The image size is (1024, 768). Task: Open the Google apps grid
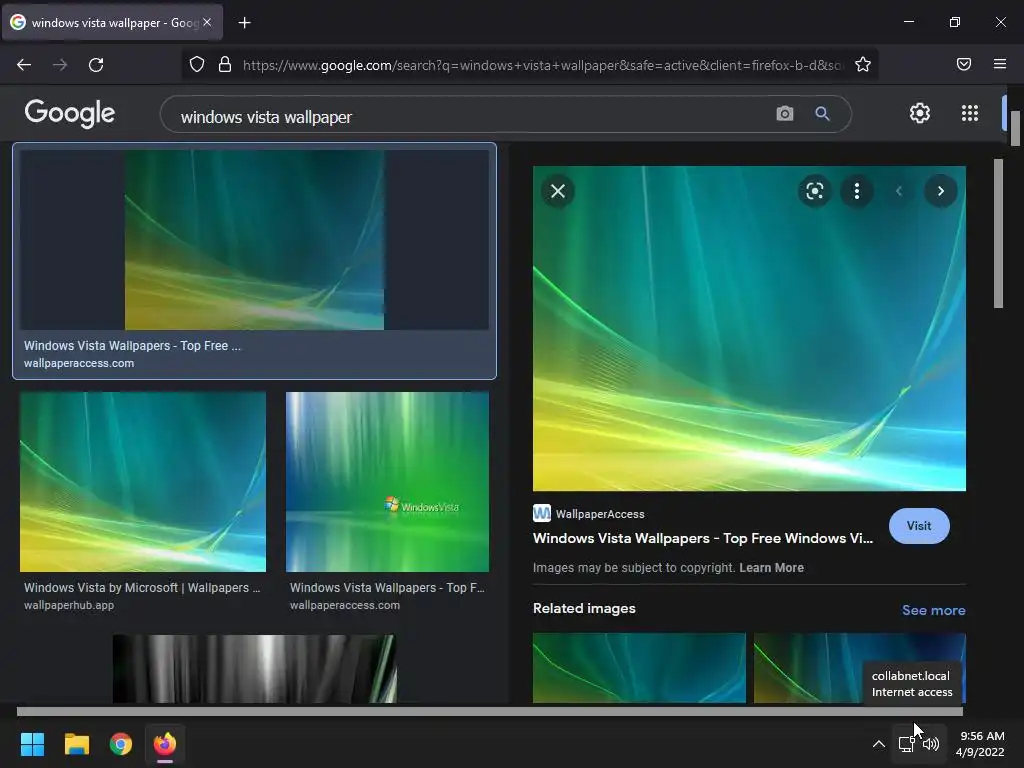click(x=970, y=113)
